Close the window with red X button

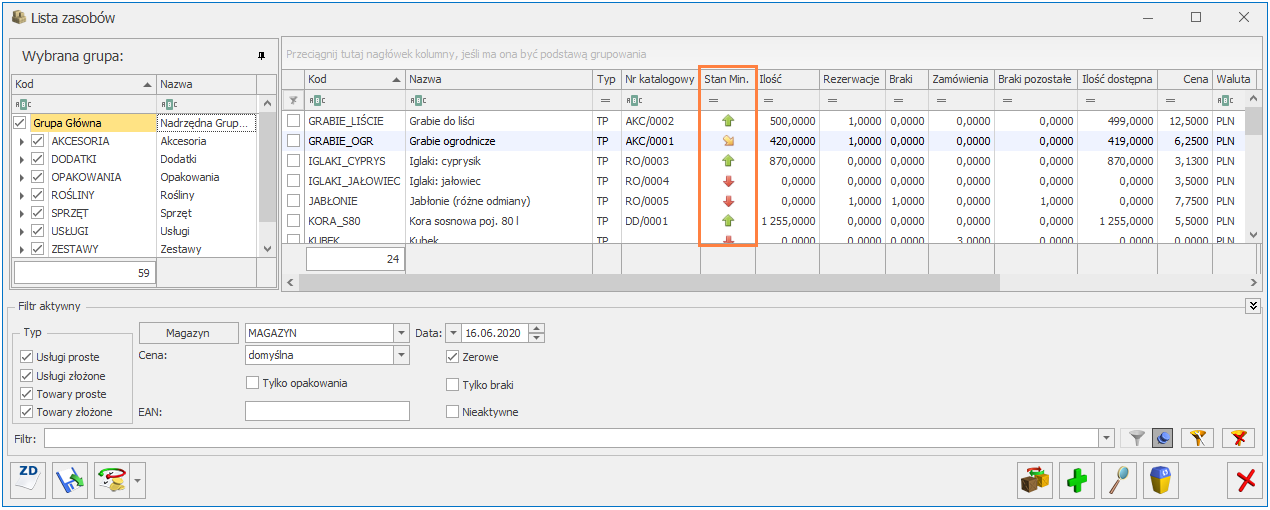click(1245, 481)
